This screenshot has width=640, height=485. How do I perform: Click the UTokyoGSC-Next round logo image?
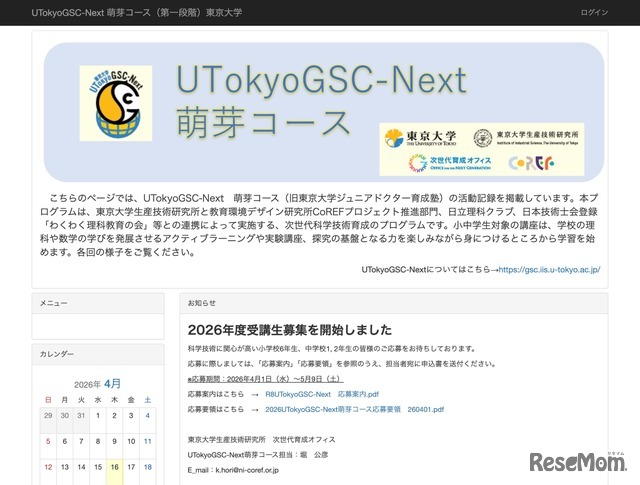click(x=116, y=103)
